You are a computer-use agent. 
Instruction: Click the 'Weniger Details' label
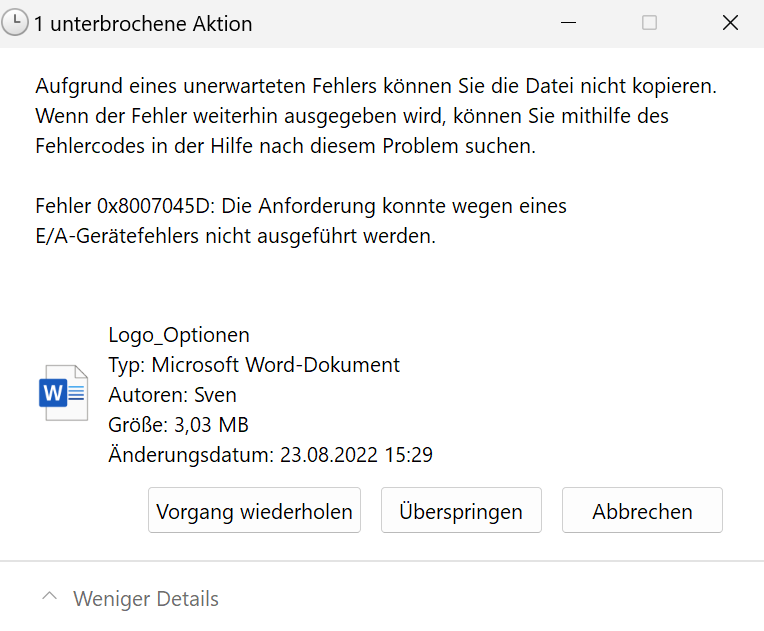(146, 599)
